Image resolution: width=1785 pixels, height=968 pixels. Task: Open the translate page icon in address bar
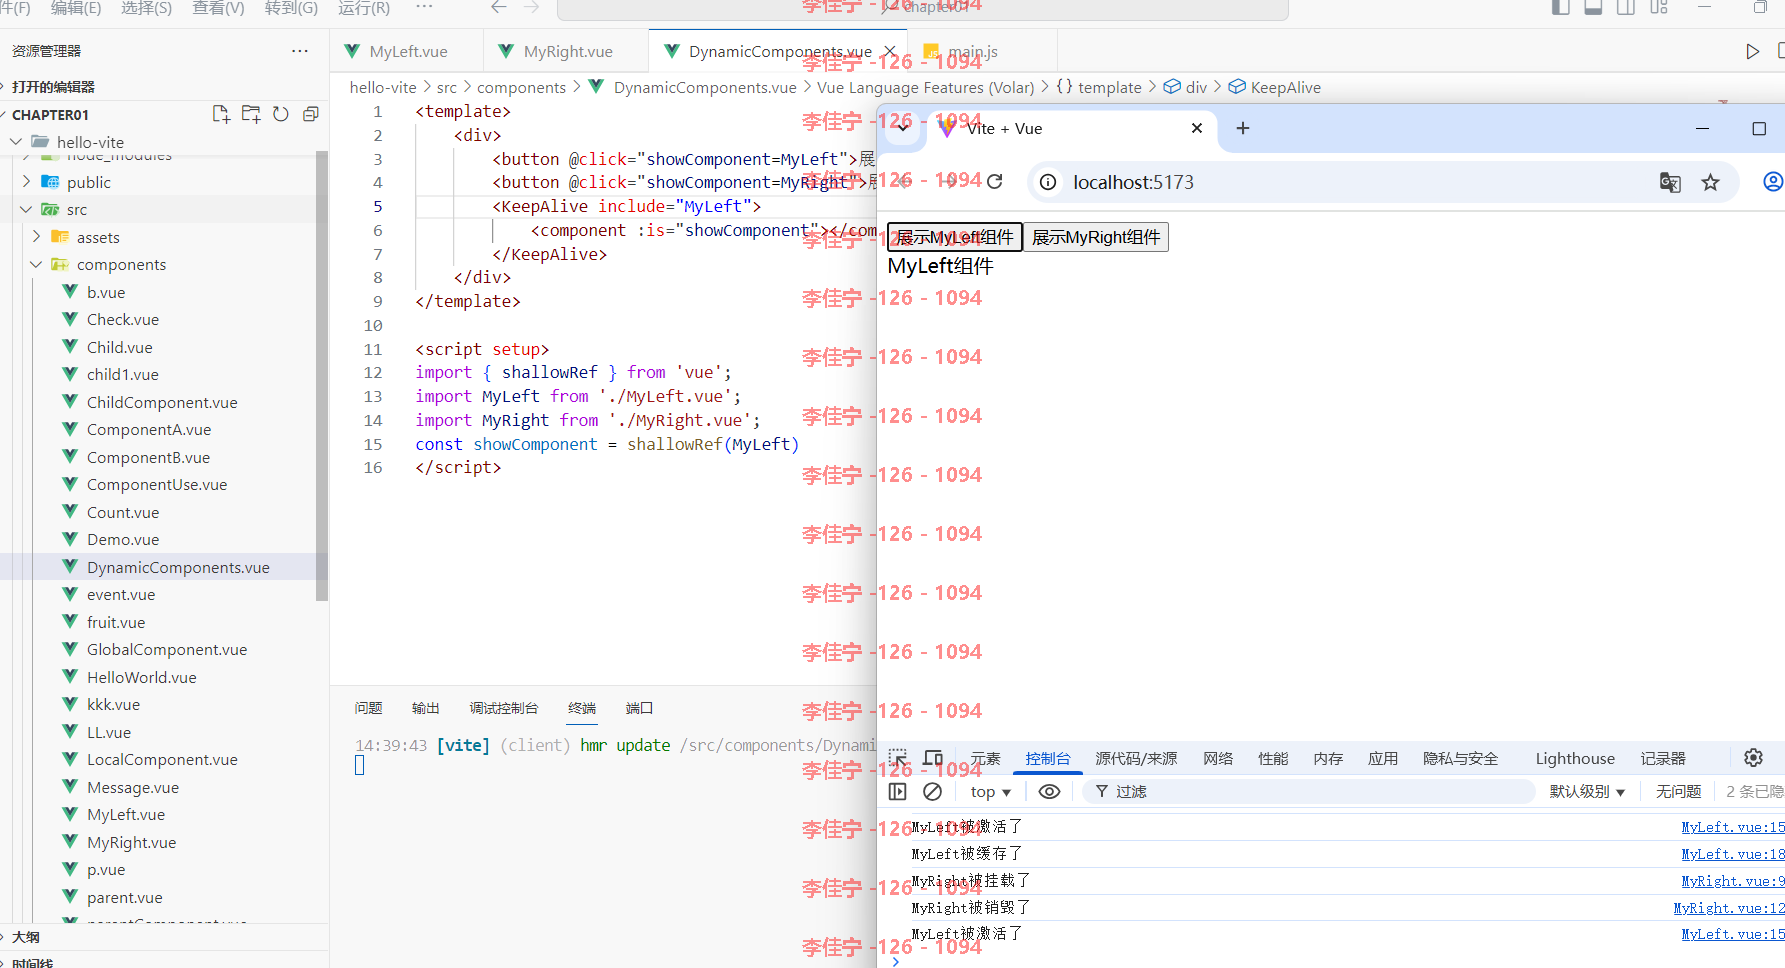click(1670, 182)
